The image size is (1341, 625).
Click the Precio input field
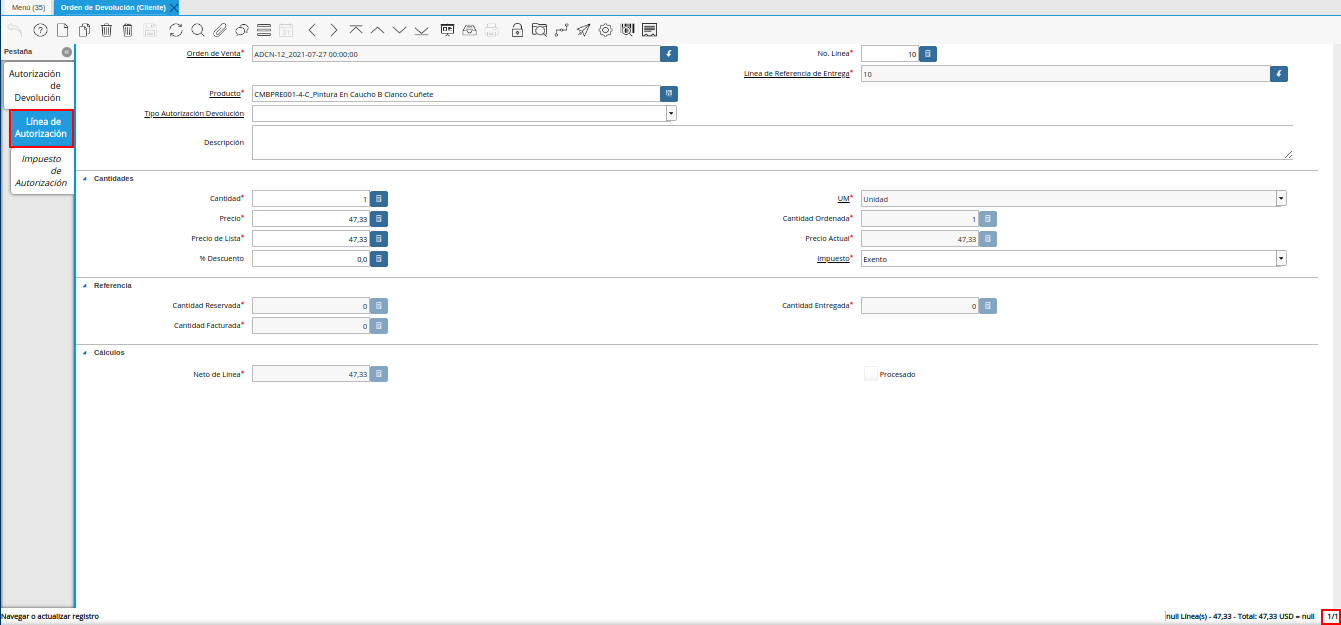point(311,219)
